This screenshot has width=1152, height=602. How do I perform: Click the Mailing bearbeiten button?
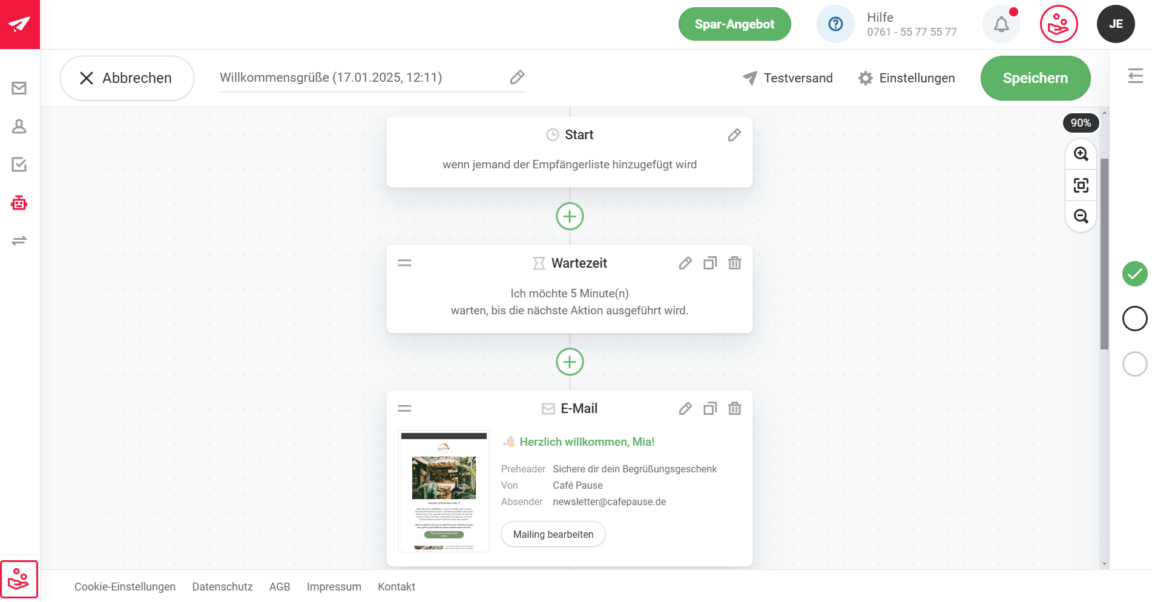553,534
